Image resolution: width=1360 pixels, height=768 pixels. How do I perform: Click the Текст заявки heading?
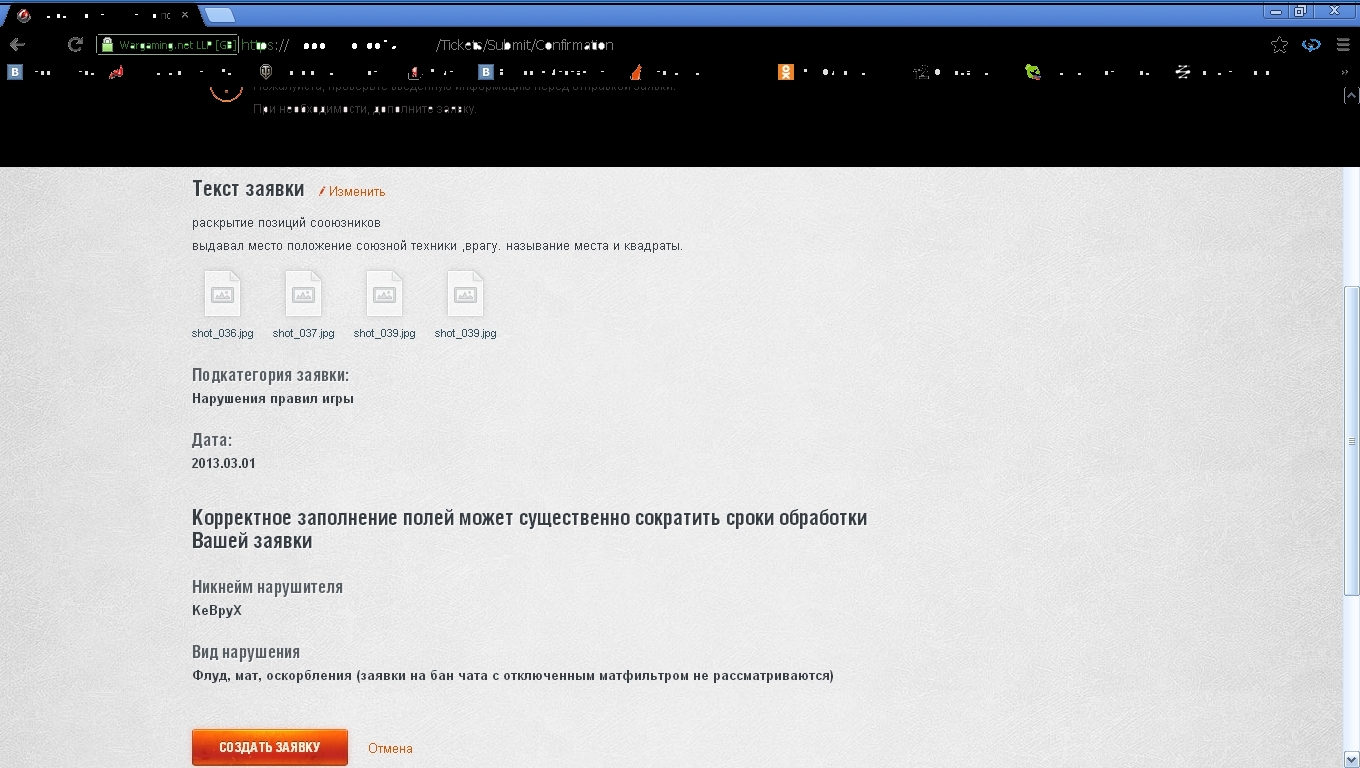(x=248, y=189)
